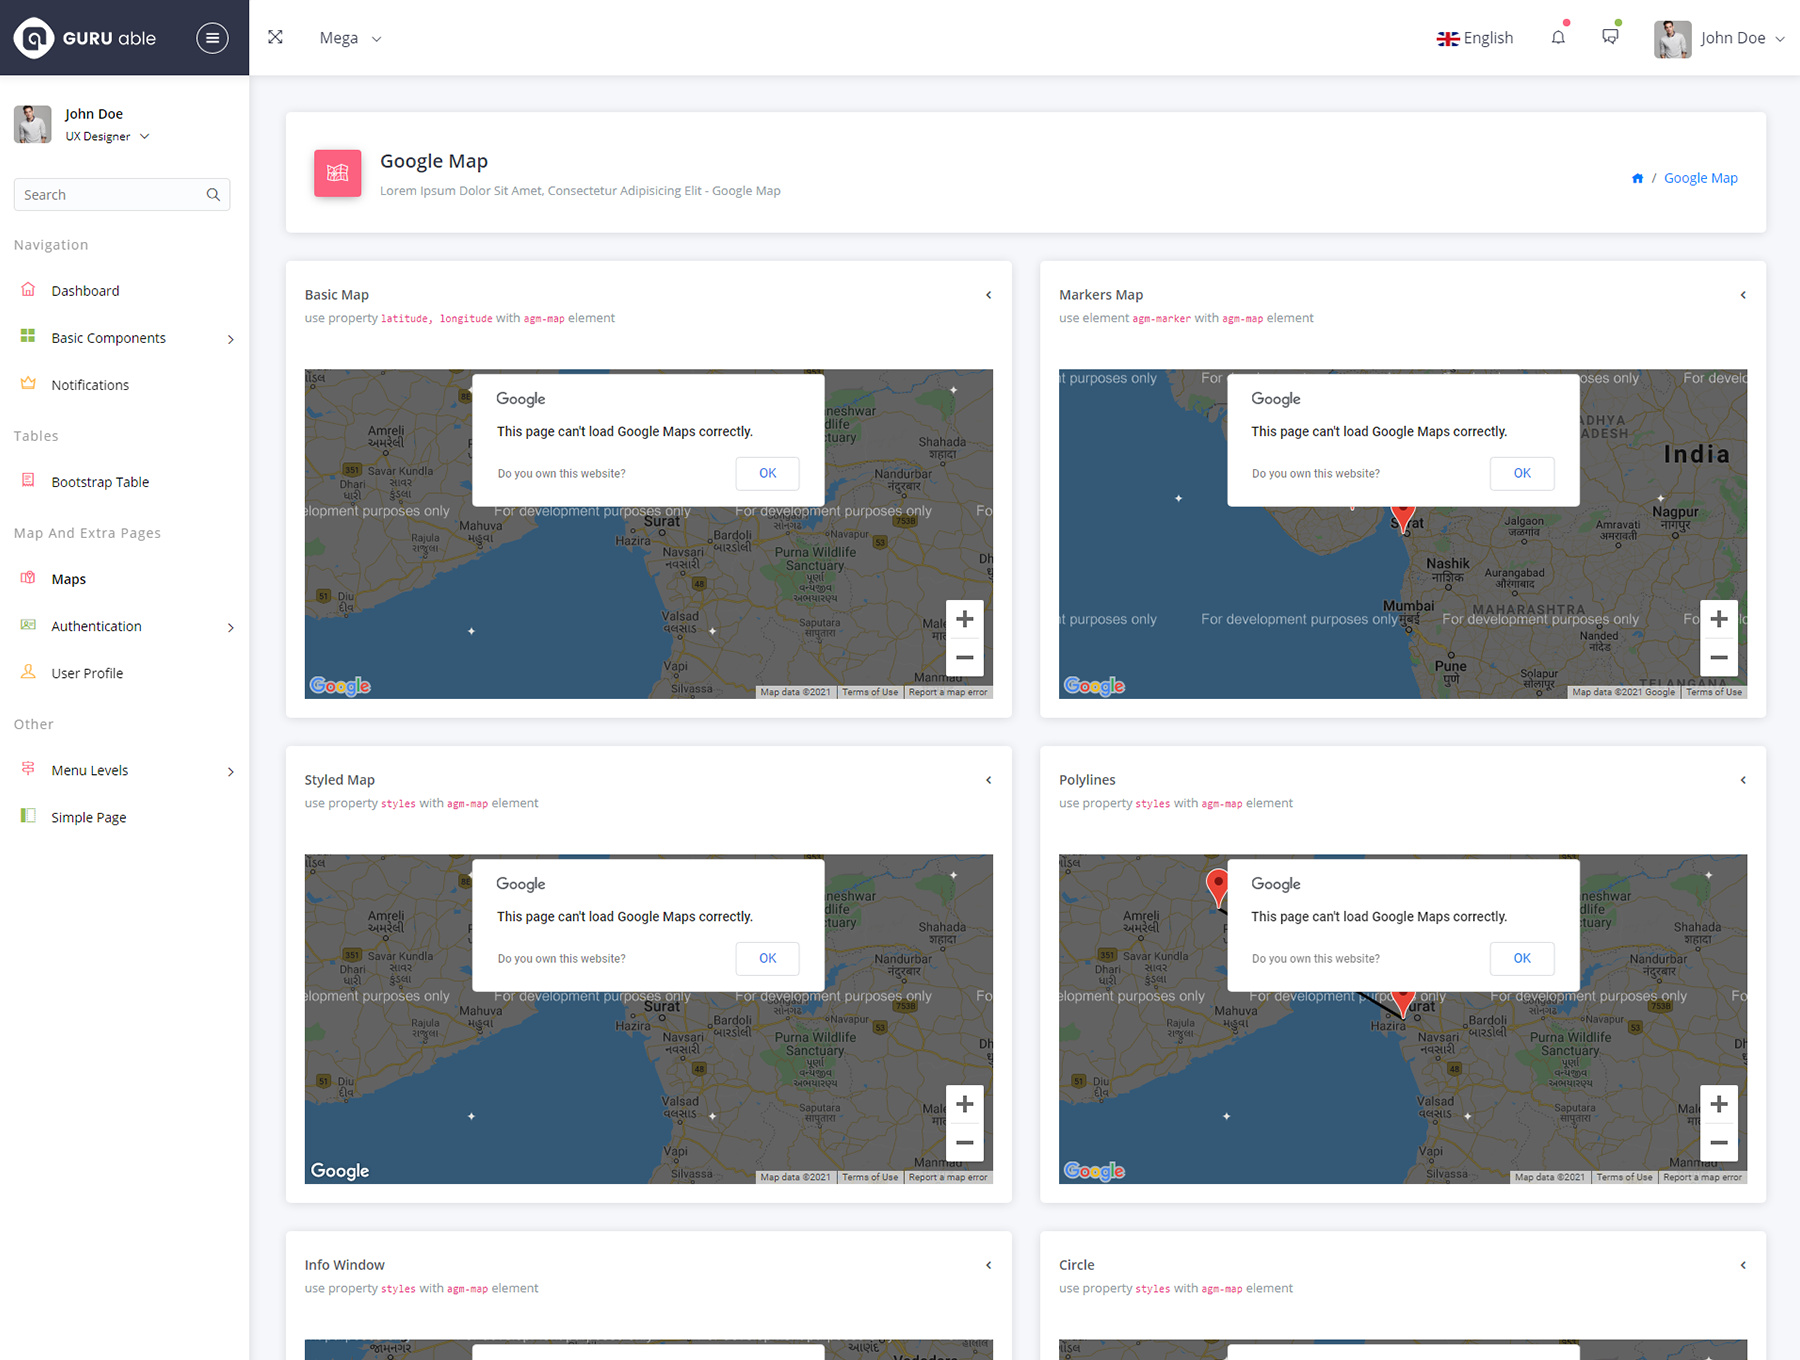This screenshot has height=1360, width=1800.
Task: Click the Google Map breadcrumb link
Action: [1700, 178]
